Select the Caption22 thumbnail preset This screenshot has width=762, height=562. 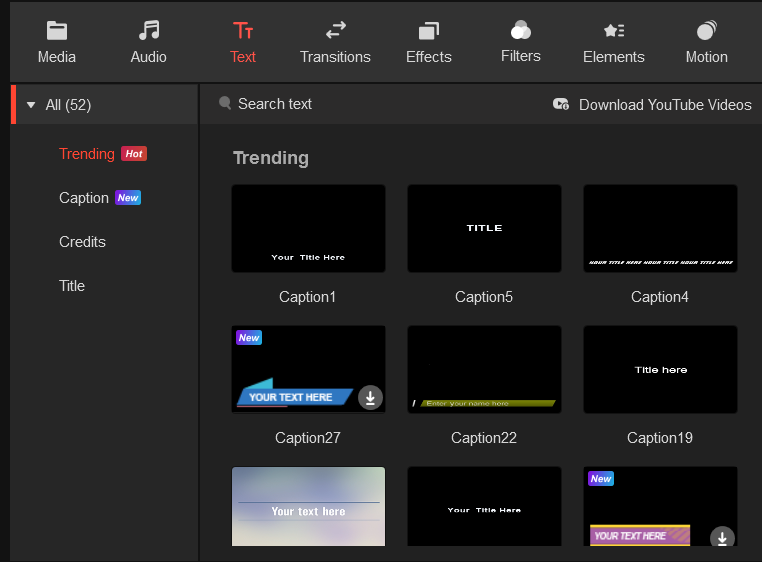pyautogui.click(x=484, y=370)
